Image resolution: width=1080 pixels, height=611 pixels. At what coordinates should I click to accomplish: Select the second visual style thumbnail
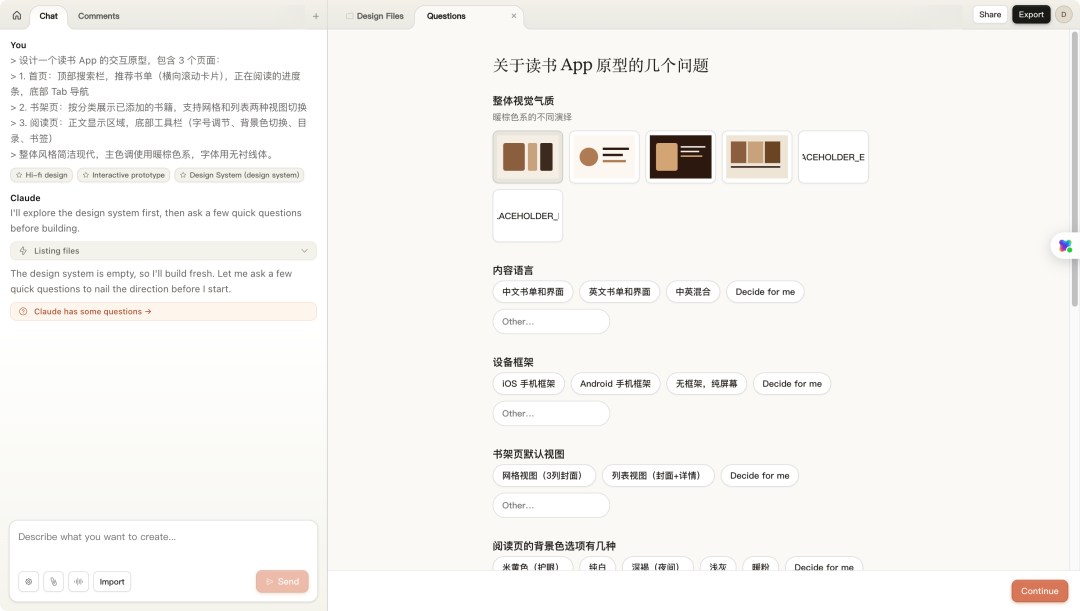click(x=604, y=156)
